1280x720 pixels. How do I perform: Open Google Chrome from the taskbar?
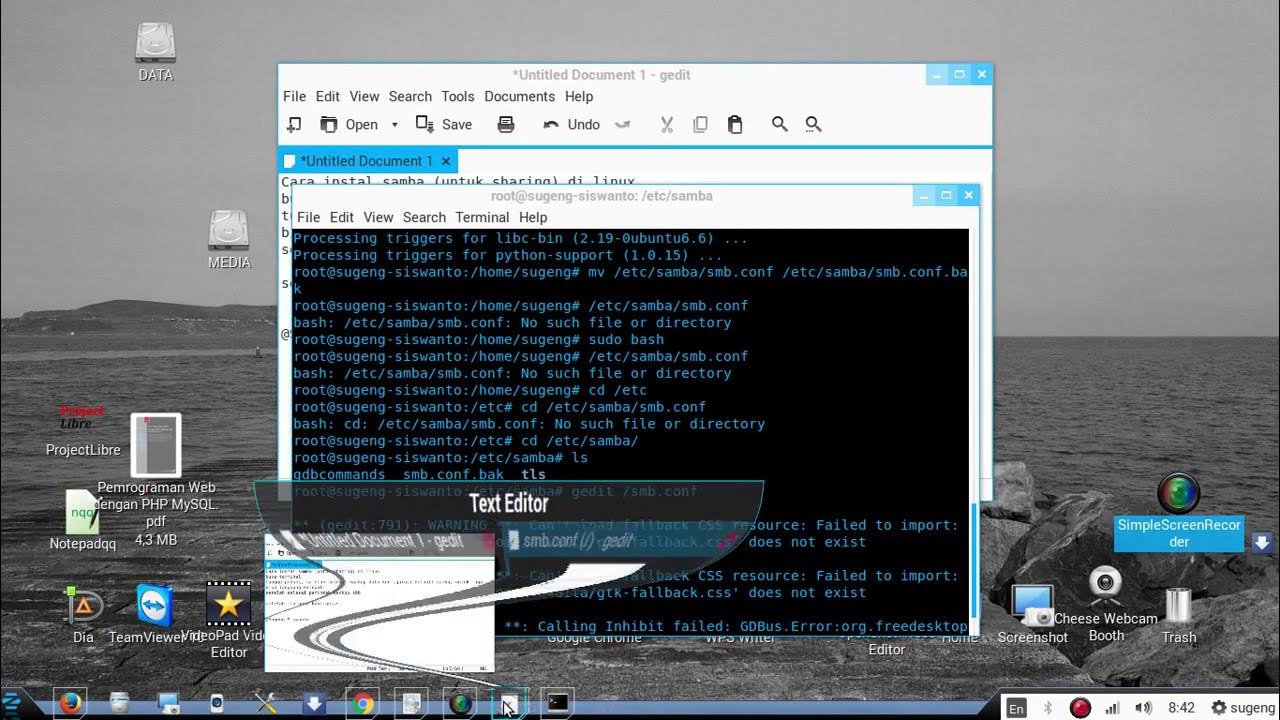[x=362, y=704]
